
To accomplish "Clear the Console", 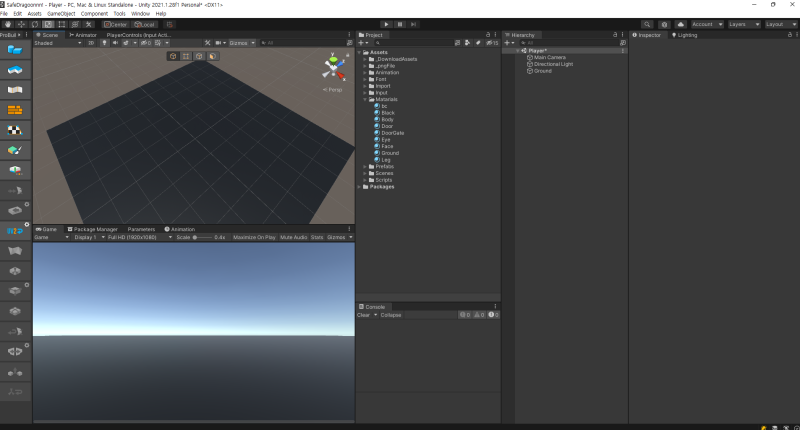I will 363,315.
